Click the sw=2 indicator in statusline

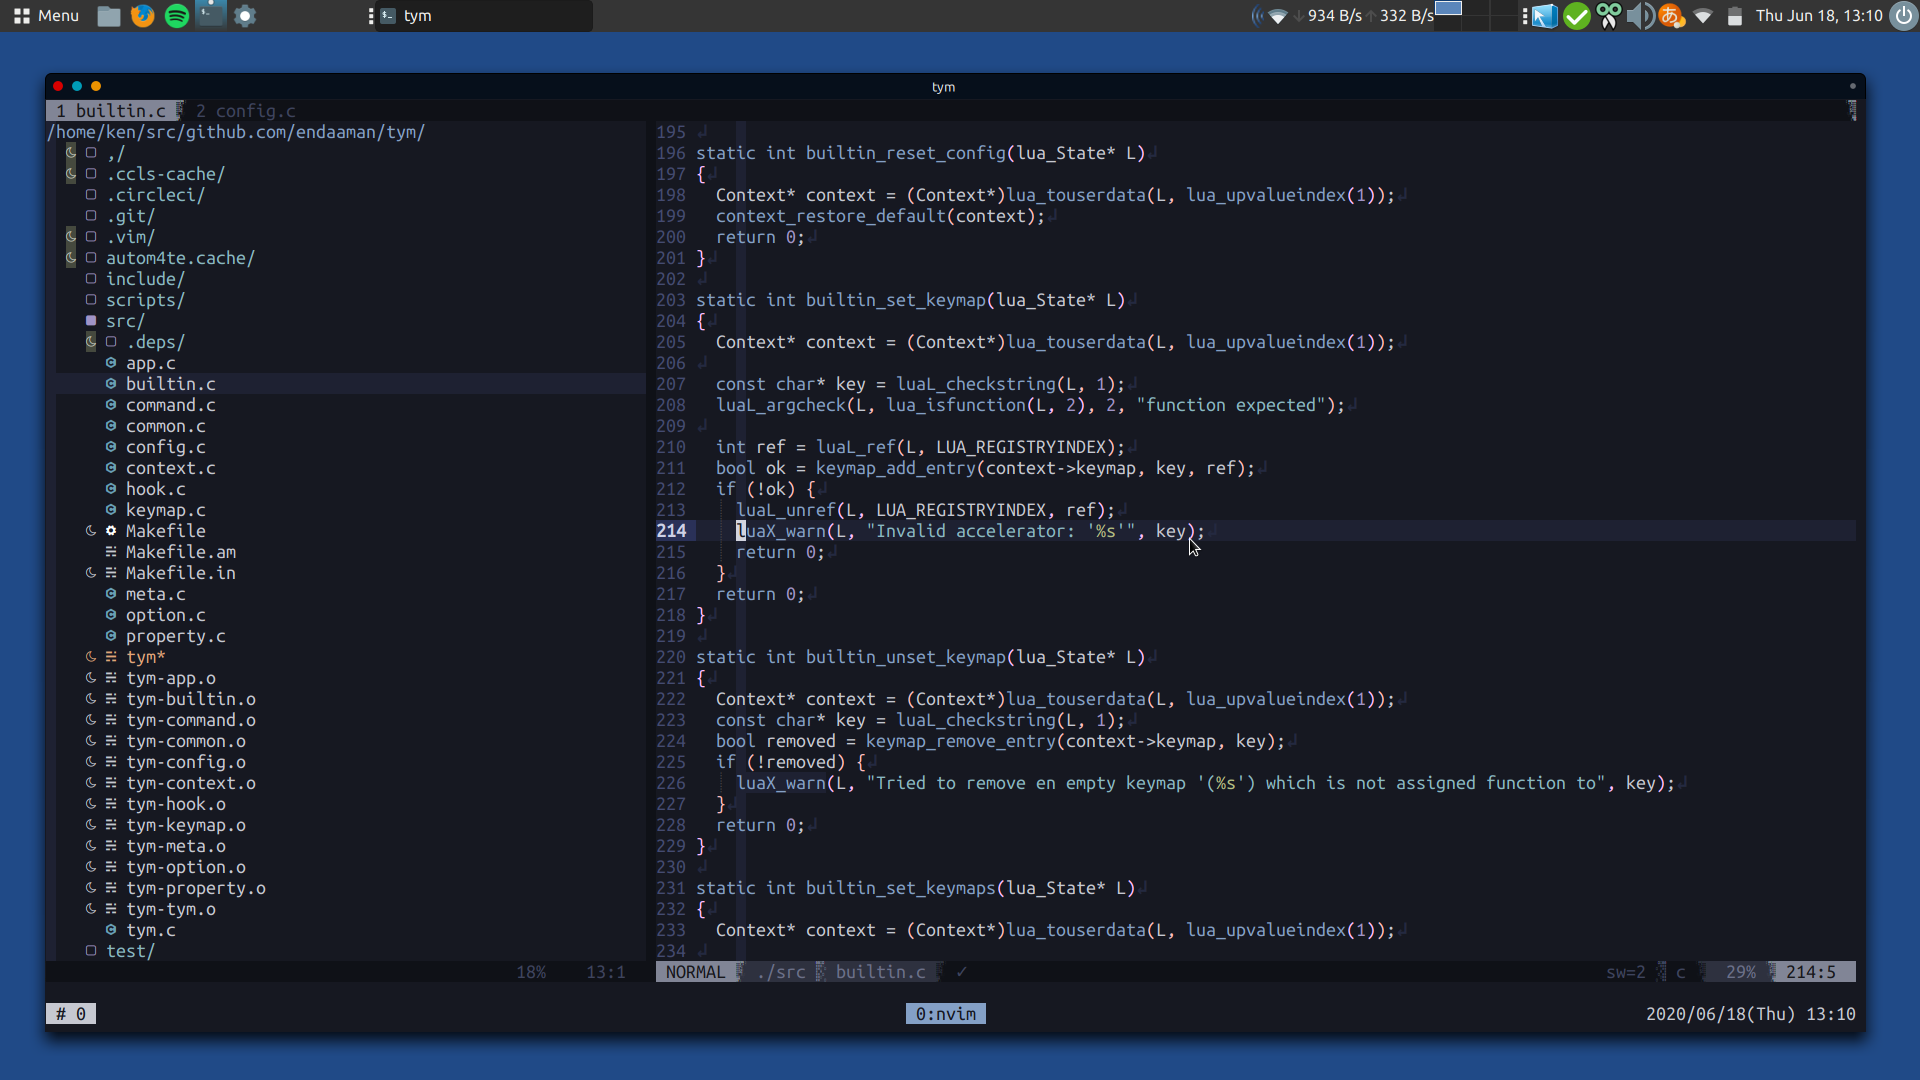click(1625, 972)
